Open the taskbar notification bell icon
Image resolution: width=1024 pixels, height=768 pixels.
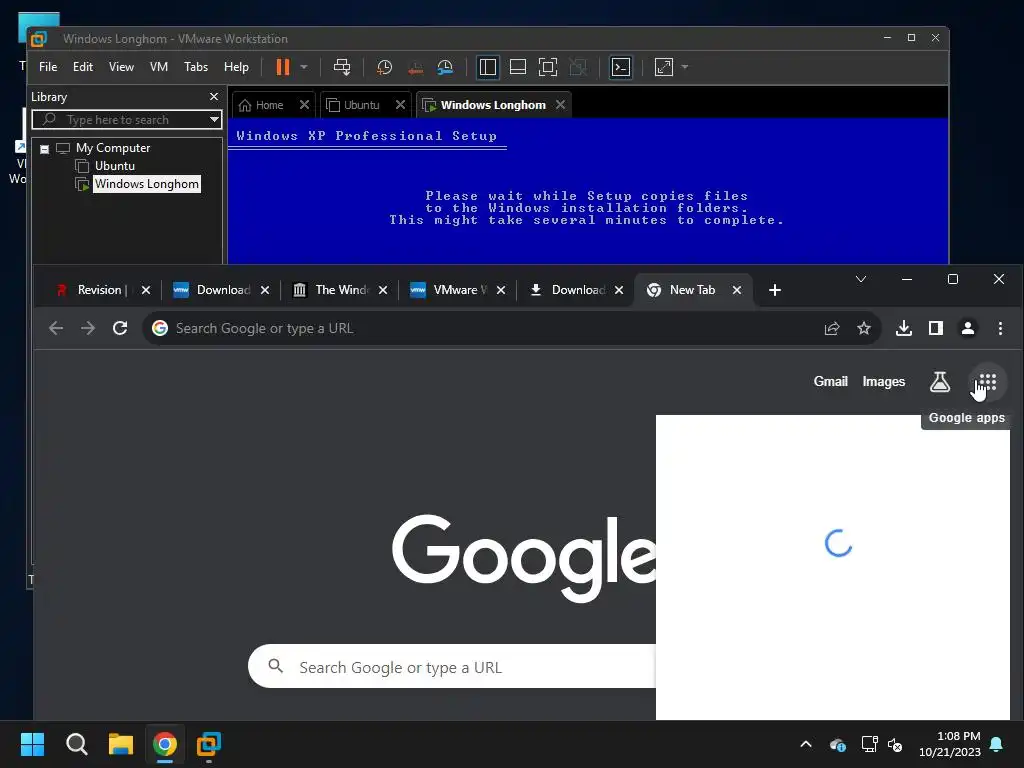click(x=997, y=744)
